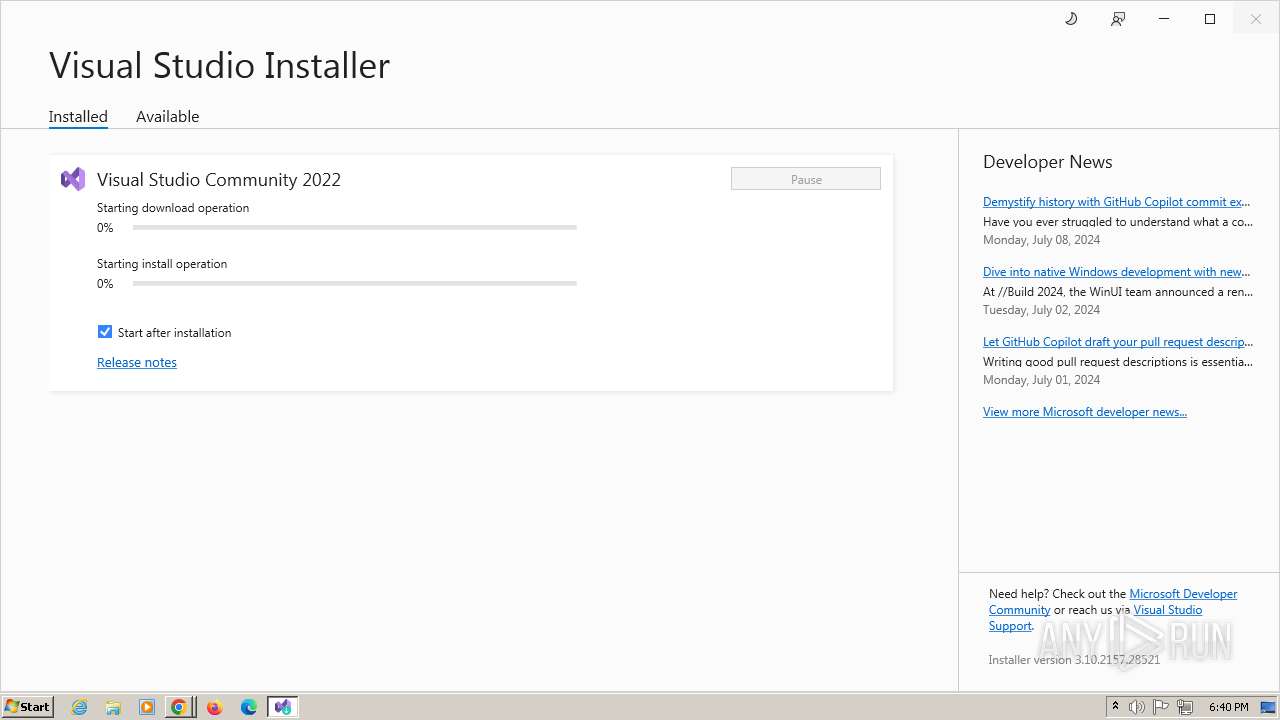Select the Visual Studio Installer taskbar button
Screen dimensions: 1280x720
pos(283,707)
